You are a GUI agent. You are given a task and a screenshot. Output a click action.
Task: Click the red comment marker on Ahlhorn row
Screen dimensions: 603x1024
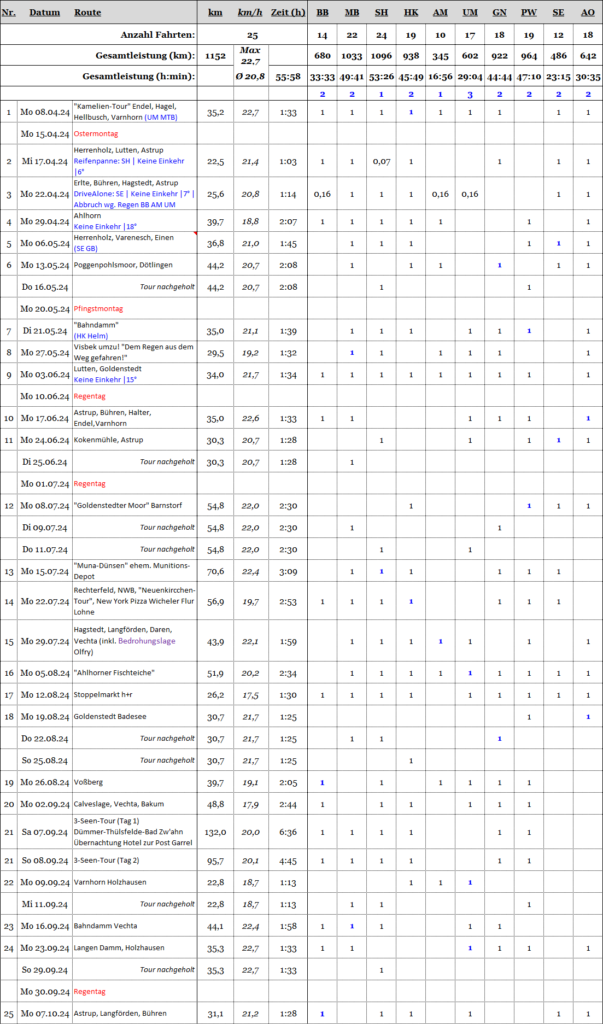[x=196, y=234]
